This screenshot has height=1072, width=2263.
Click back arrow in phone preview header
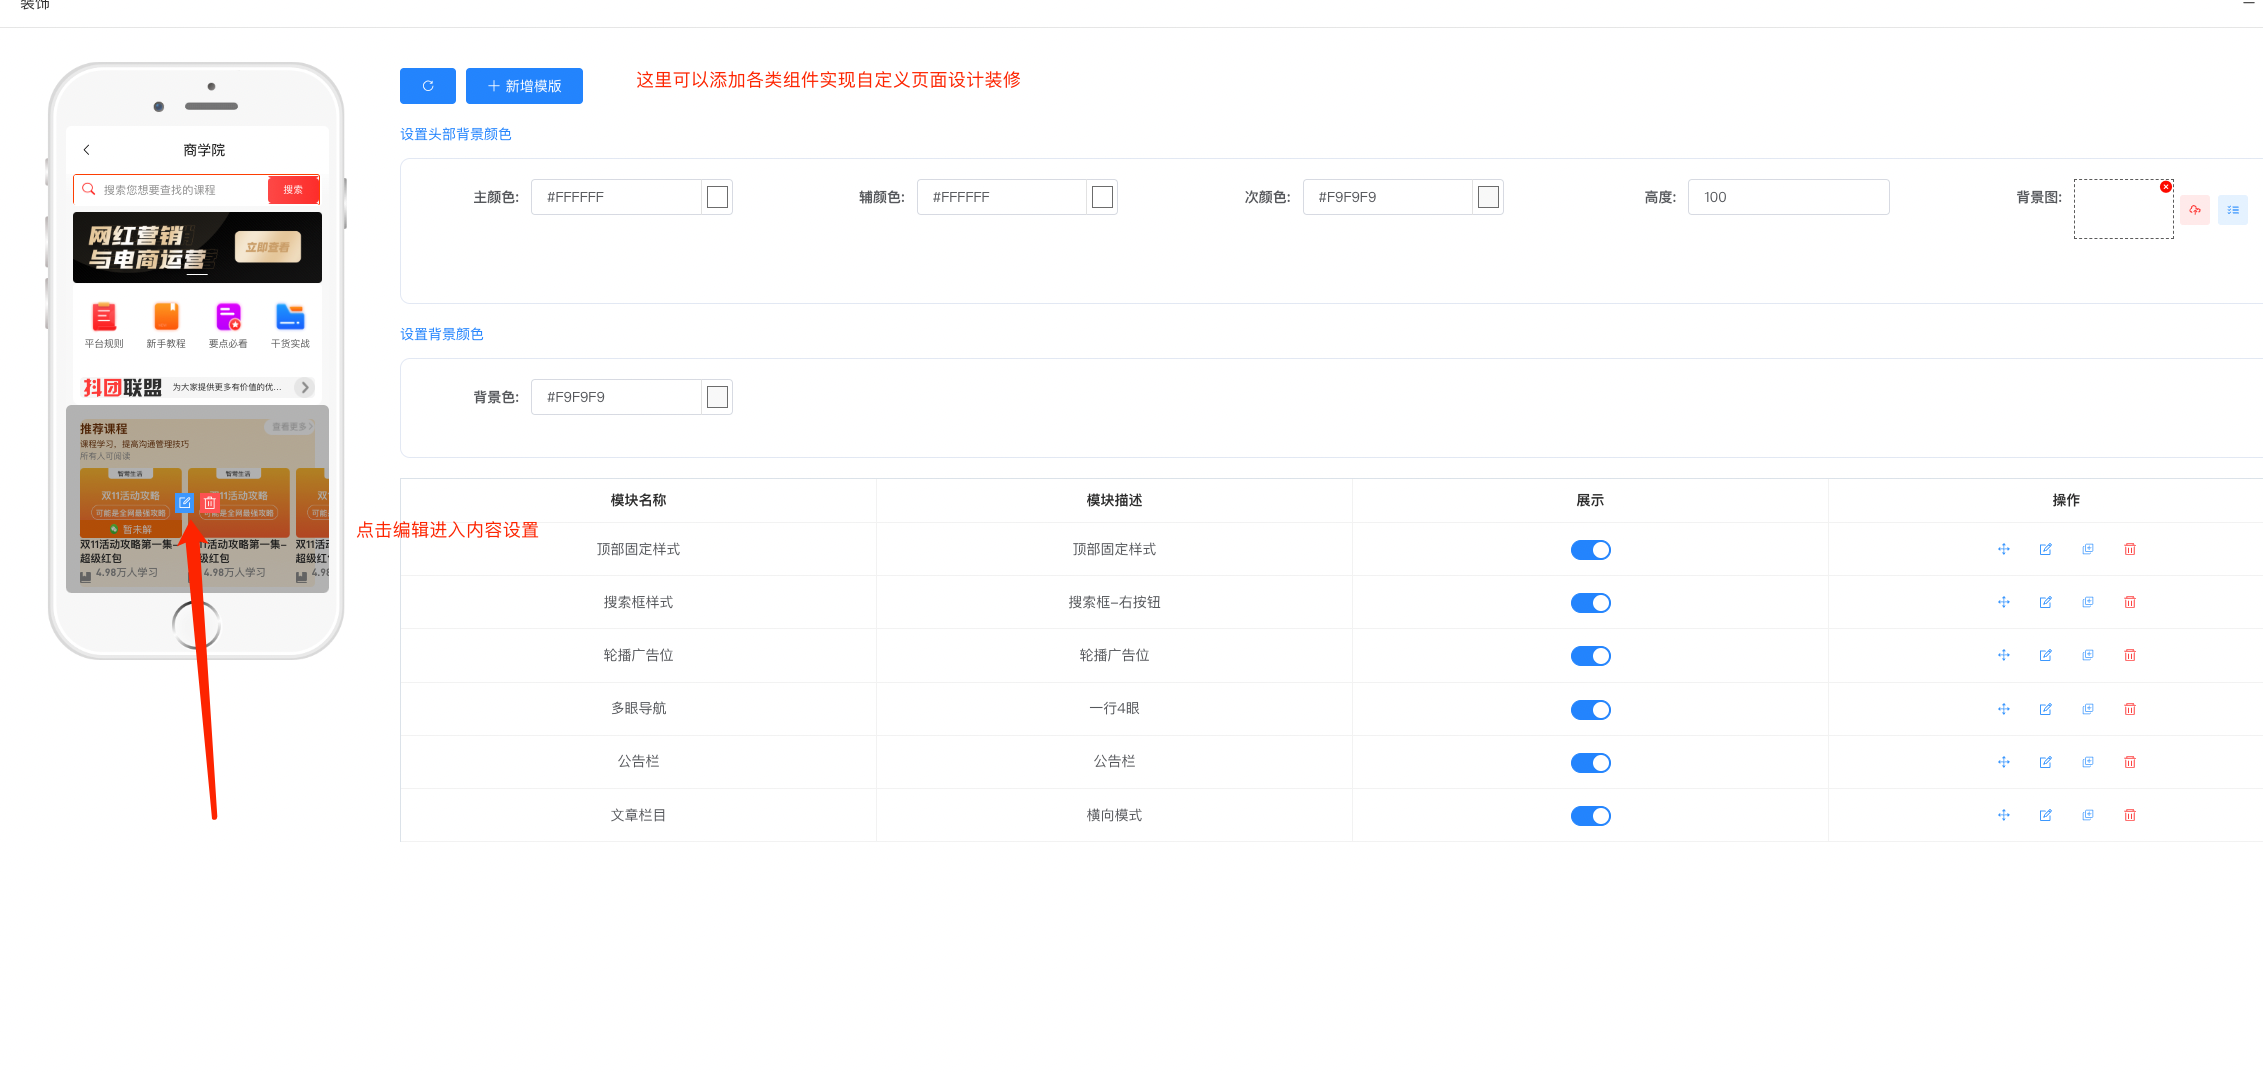87,150
